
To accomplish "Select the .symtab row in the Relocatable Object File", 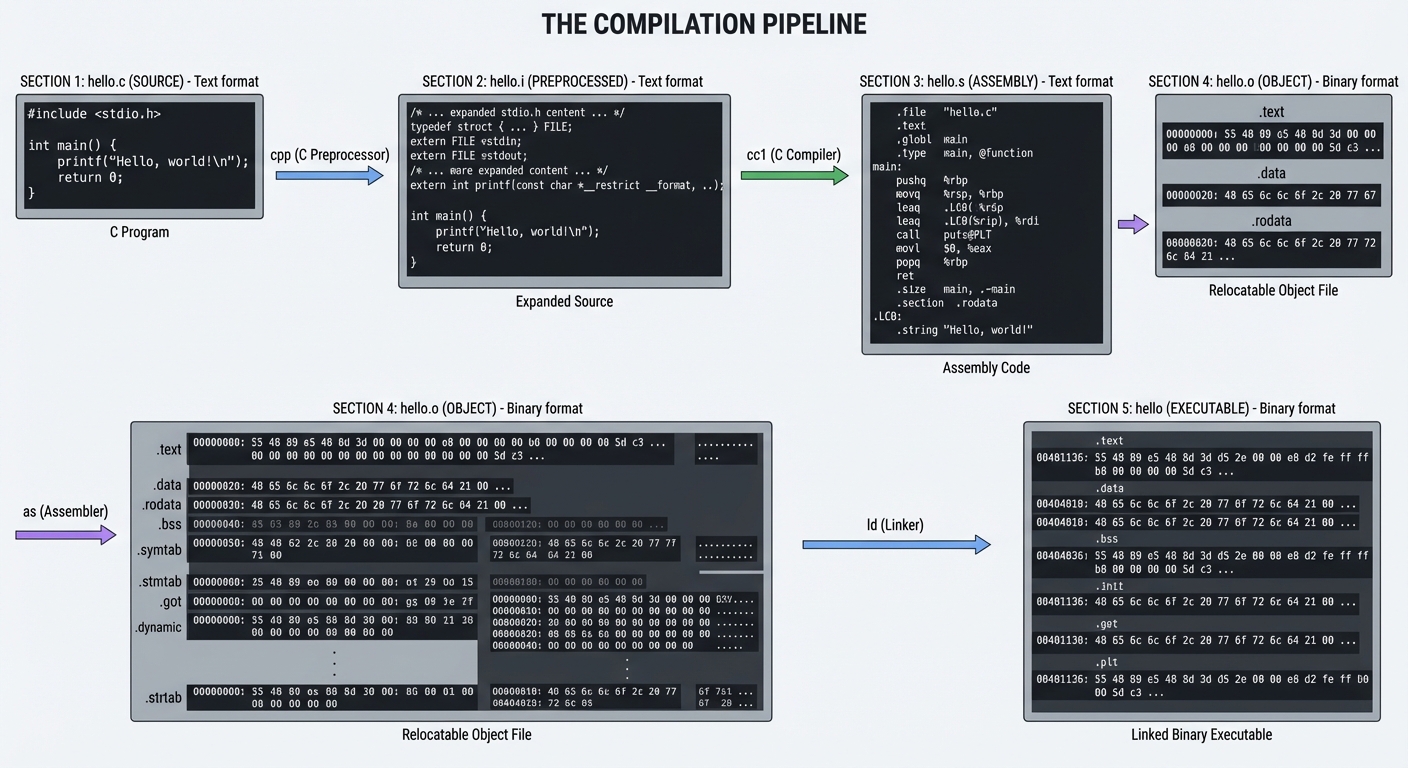I will tap(162, 550).
